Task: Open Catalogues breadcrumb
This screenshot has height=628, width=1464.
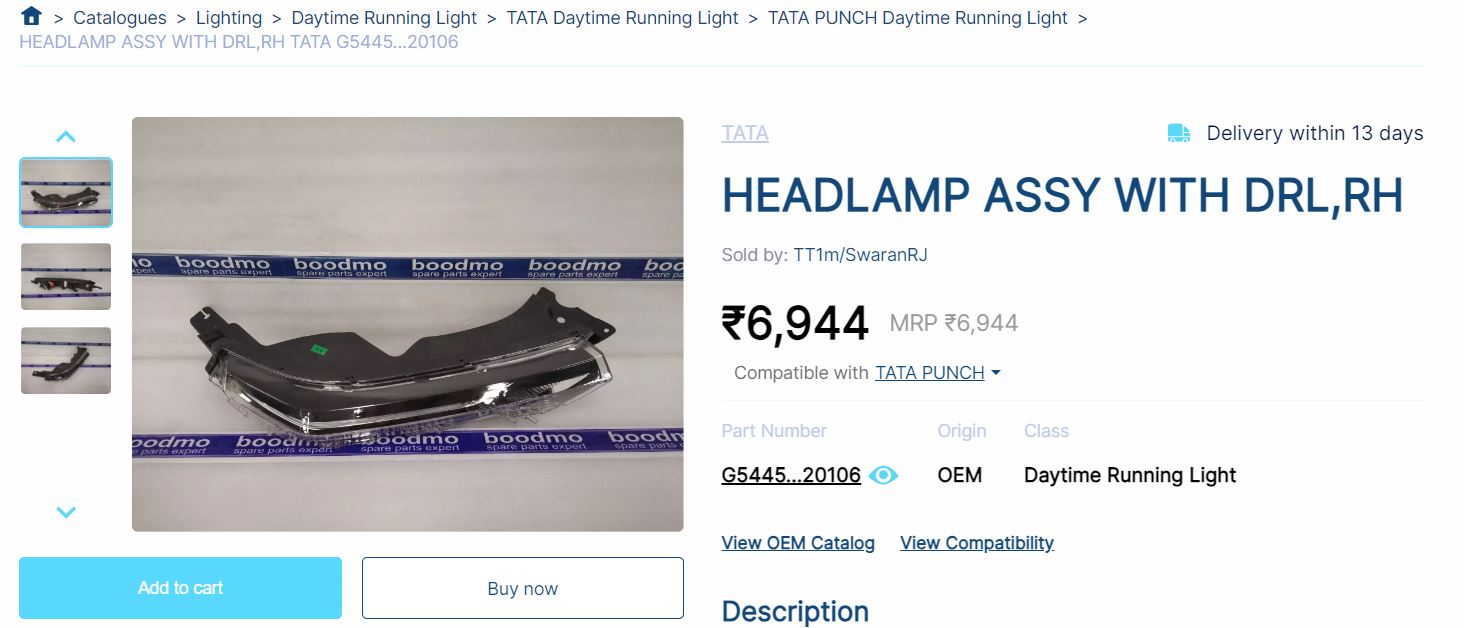Action: click(x=120, y=18)
